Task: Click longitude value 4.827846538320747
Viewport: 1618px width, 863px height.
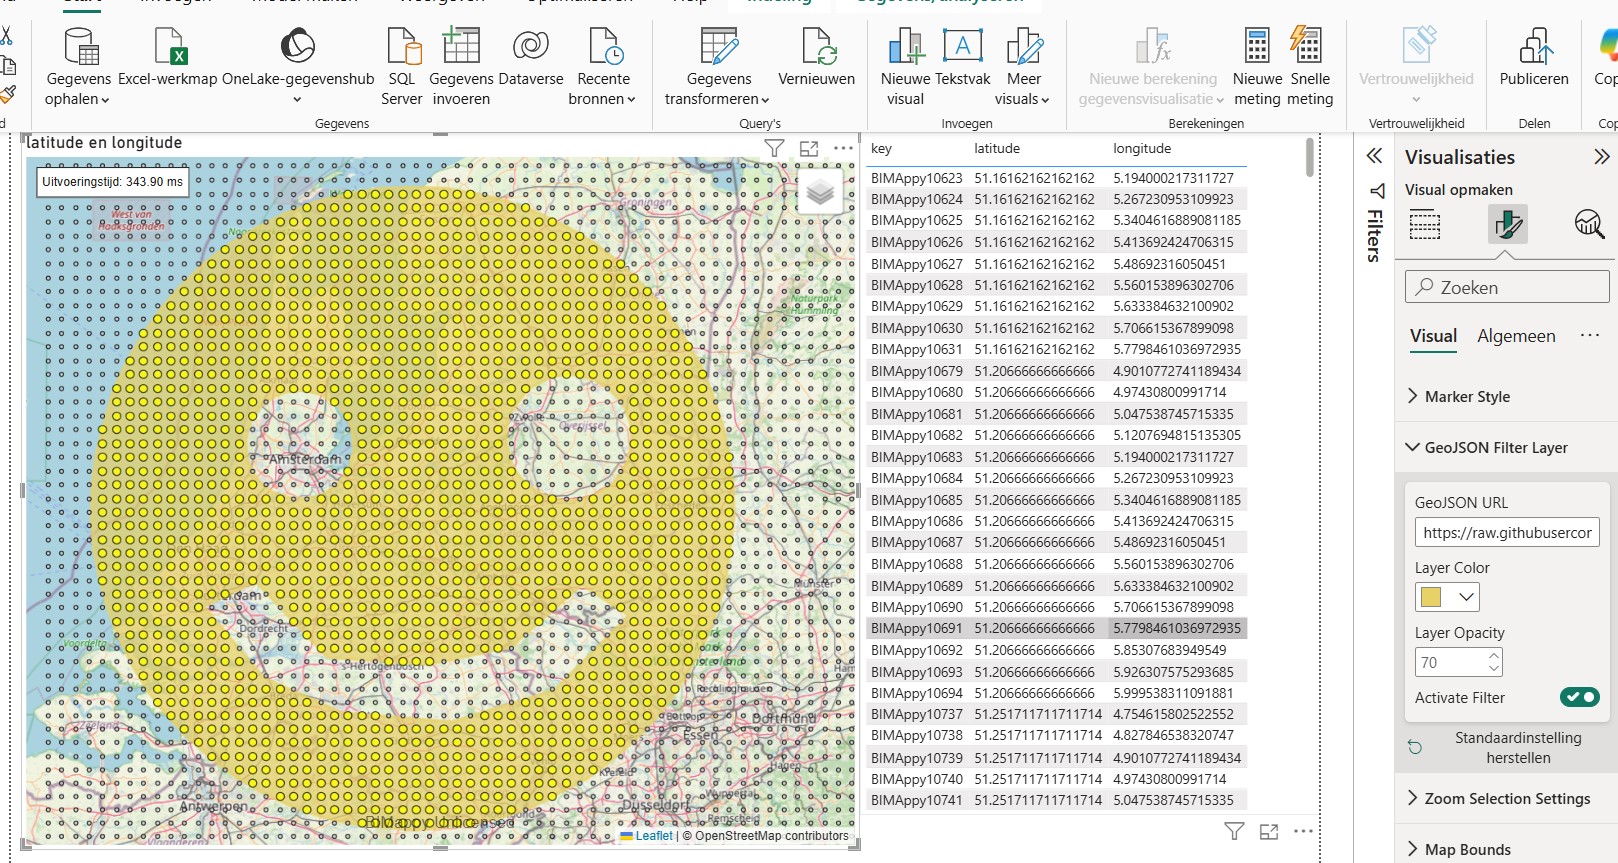Action: tap(1174, 735)
